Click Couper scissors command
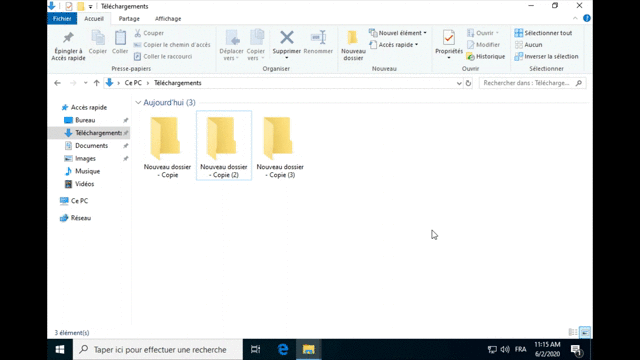This screenshot has width=640, height=360. click(x=149, y=33)
